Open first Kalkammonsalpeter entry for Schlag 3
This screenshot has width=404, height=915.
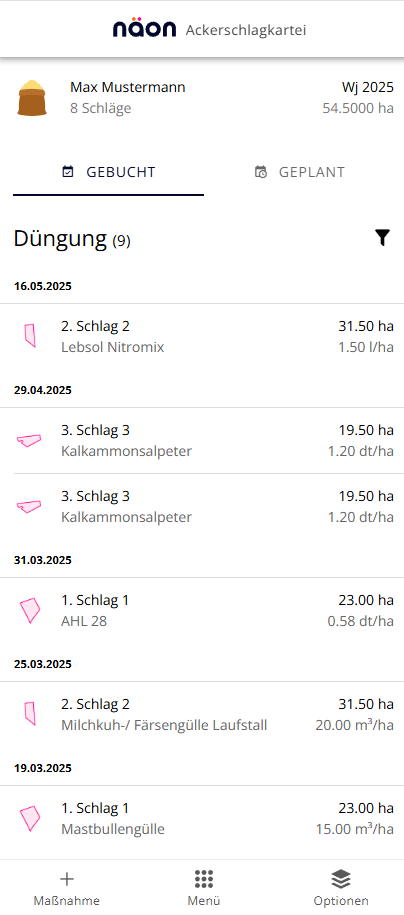coord(202,441)
